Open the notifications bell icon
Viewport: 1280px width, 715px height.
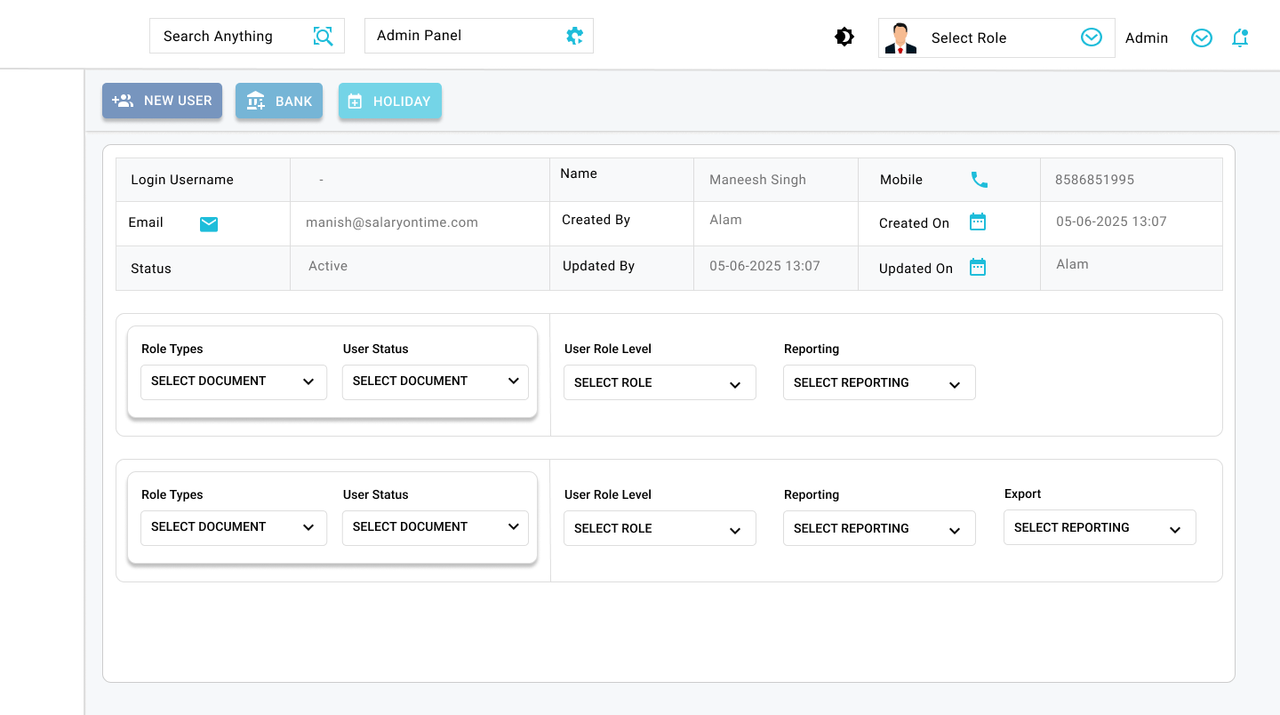(1240, 36)
